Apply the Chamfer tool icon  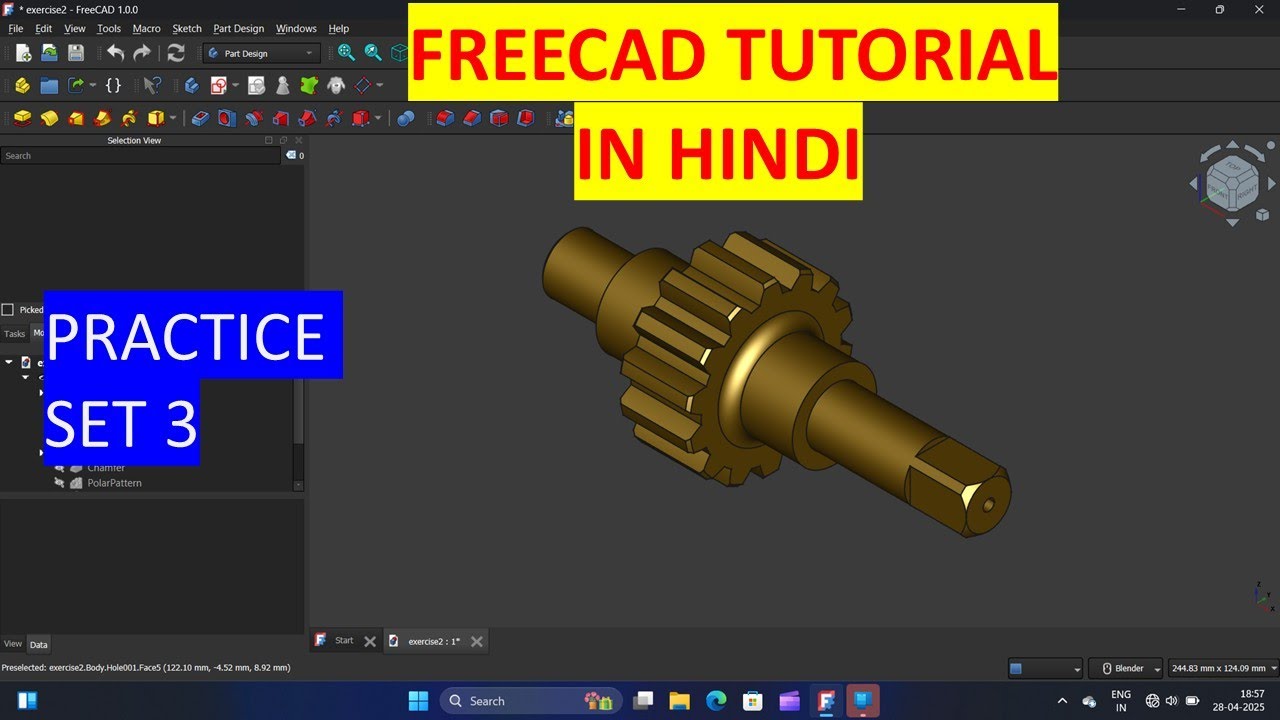coord(472,118)
